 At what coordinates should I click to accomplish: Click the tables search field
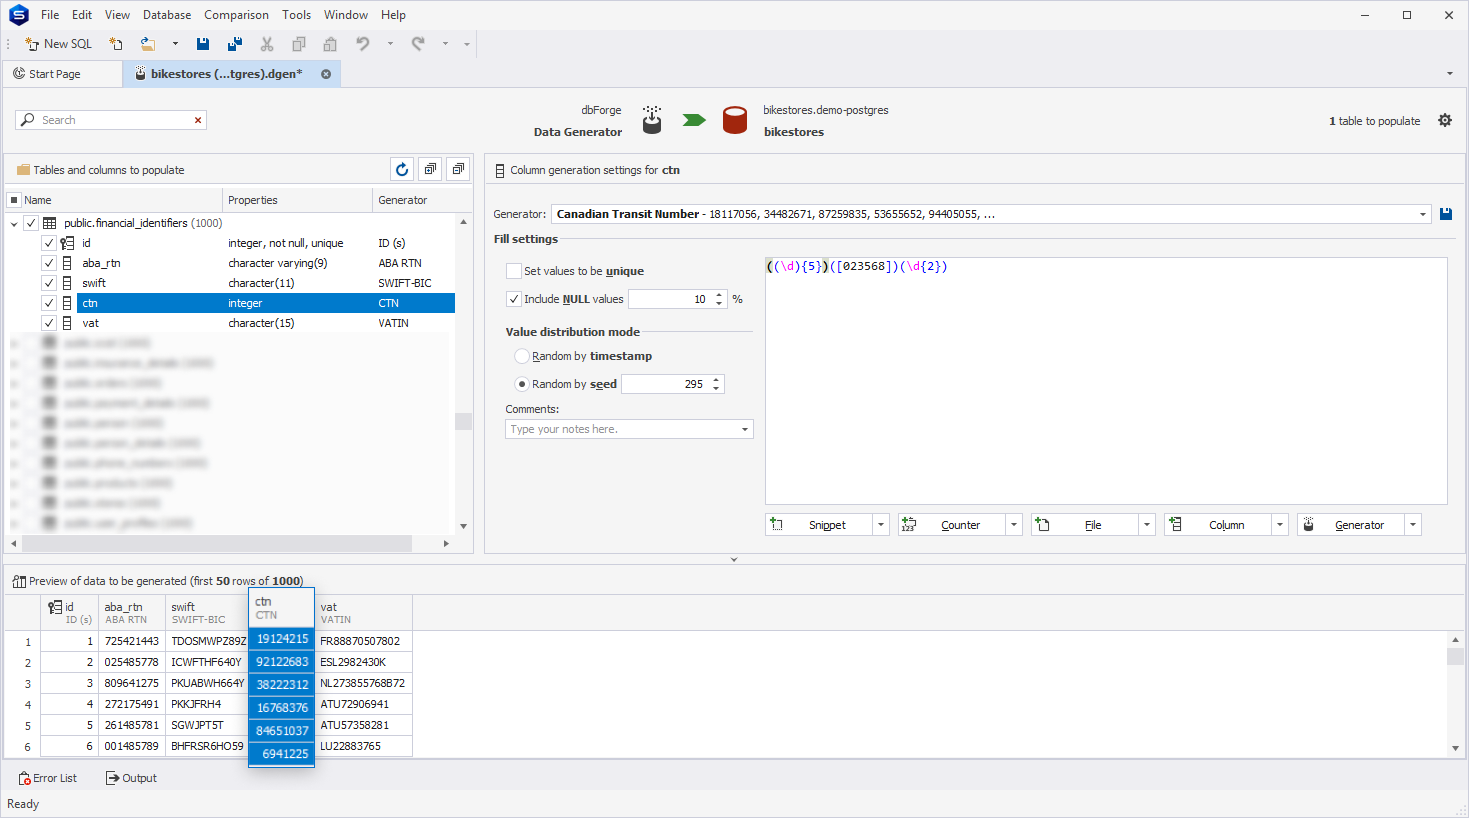click(x=110, y=120)
